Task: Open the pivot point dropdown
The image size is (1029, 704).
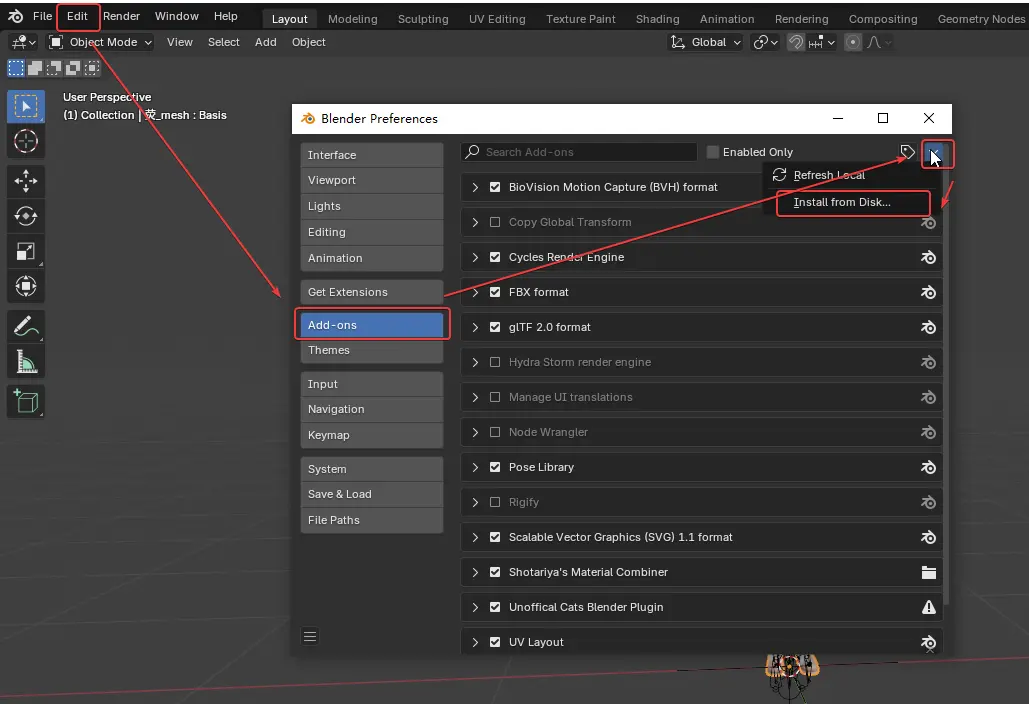Action: click(x=765, y=43)
